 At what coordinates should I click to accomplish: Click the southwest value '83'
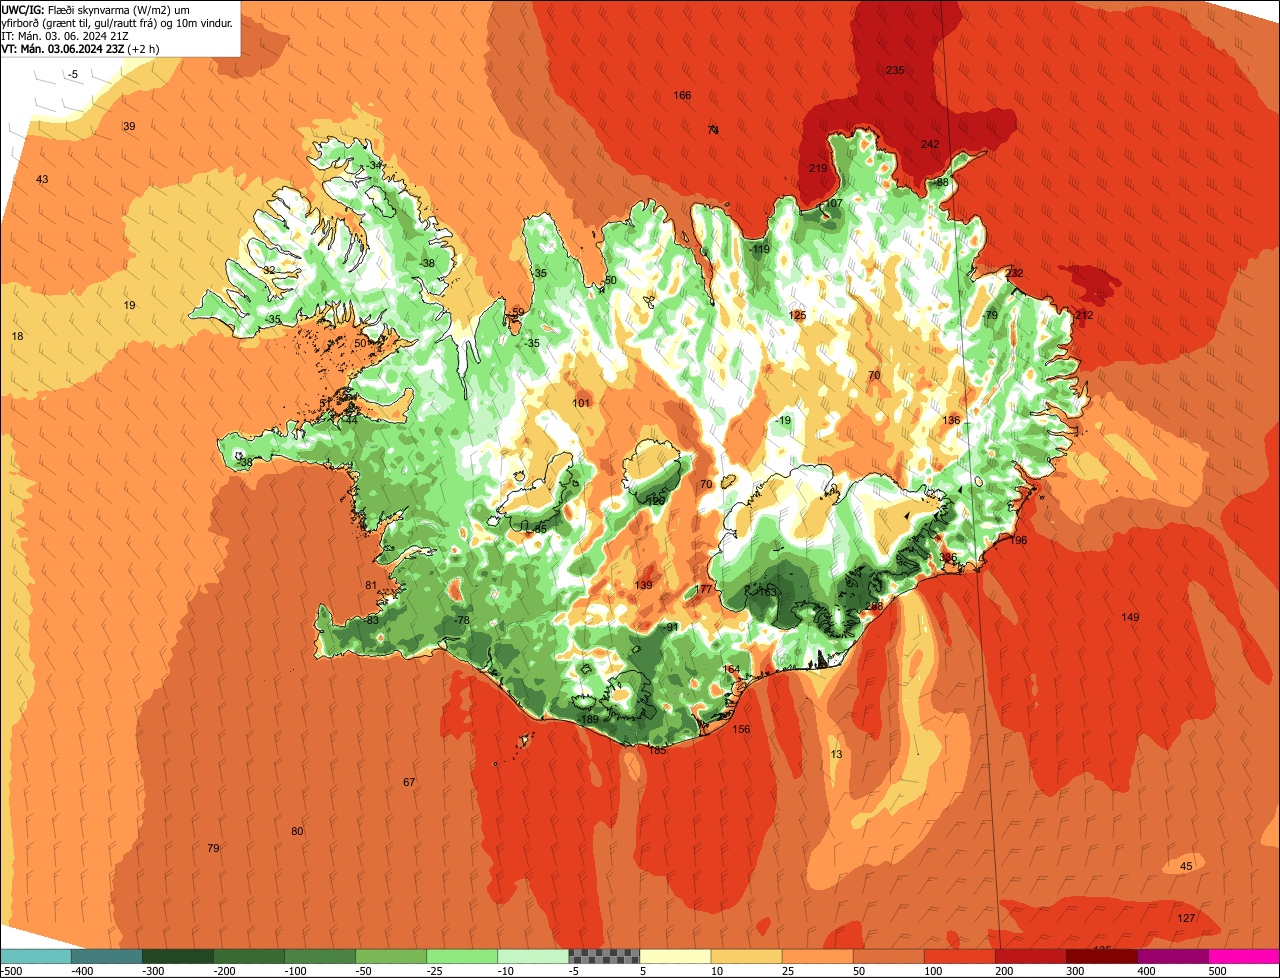(373, 620)
